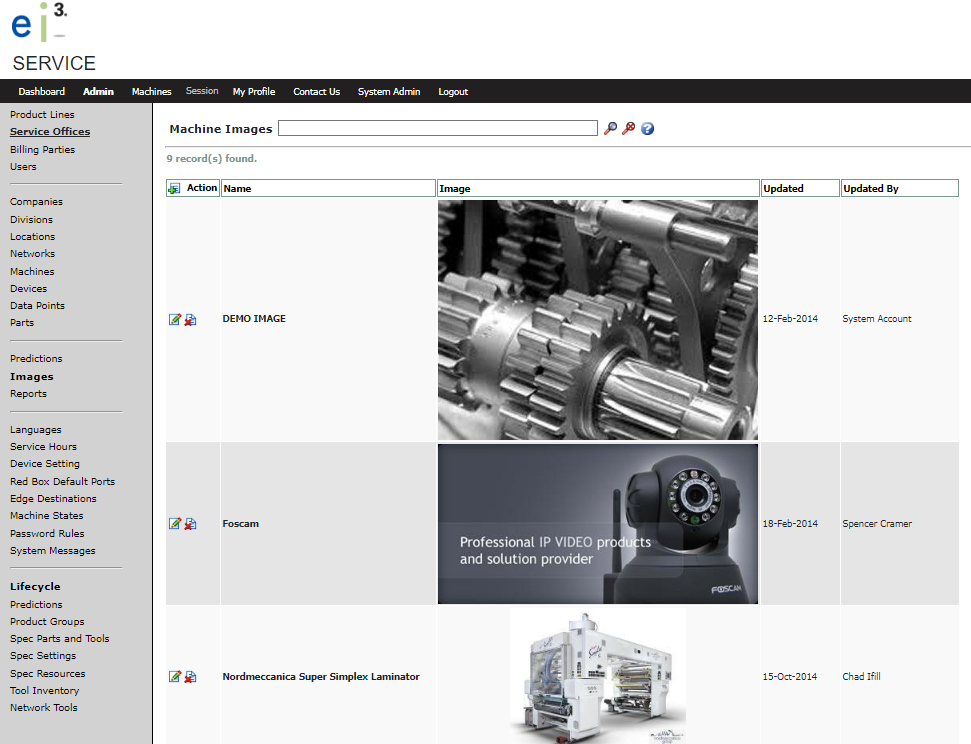Open Tool Inventory in sidebar
Screen dimensions: 971x744
point(45,691)
